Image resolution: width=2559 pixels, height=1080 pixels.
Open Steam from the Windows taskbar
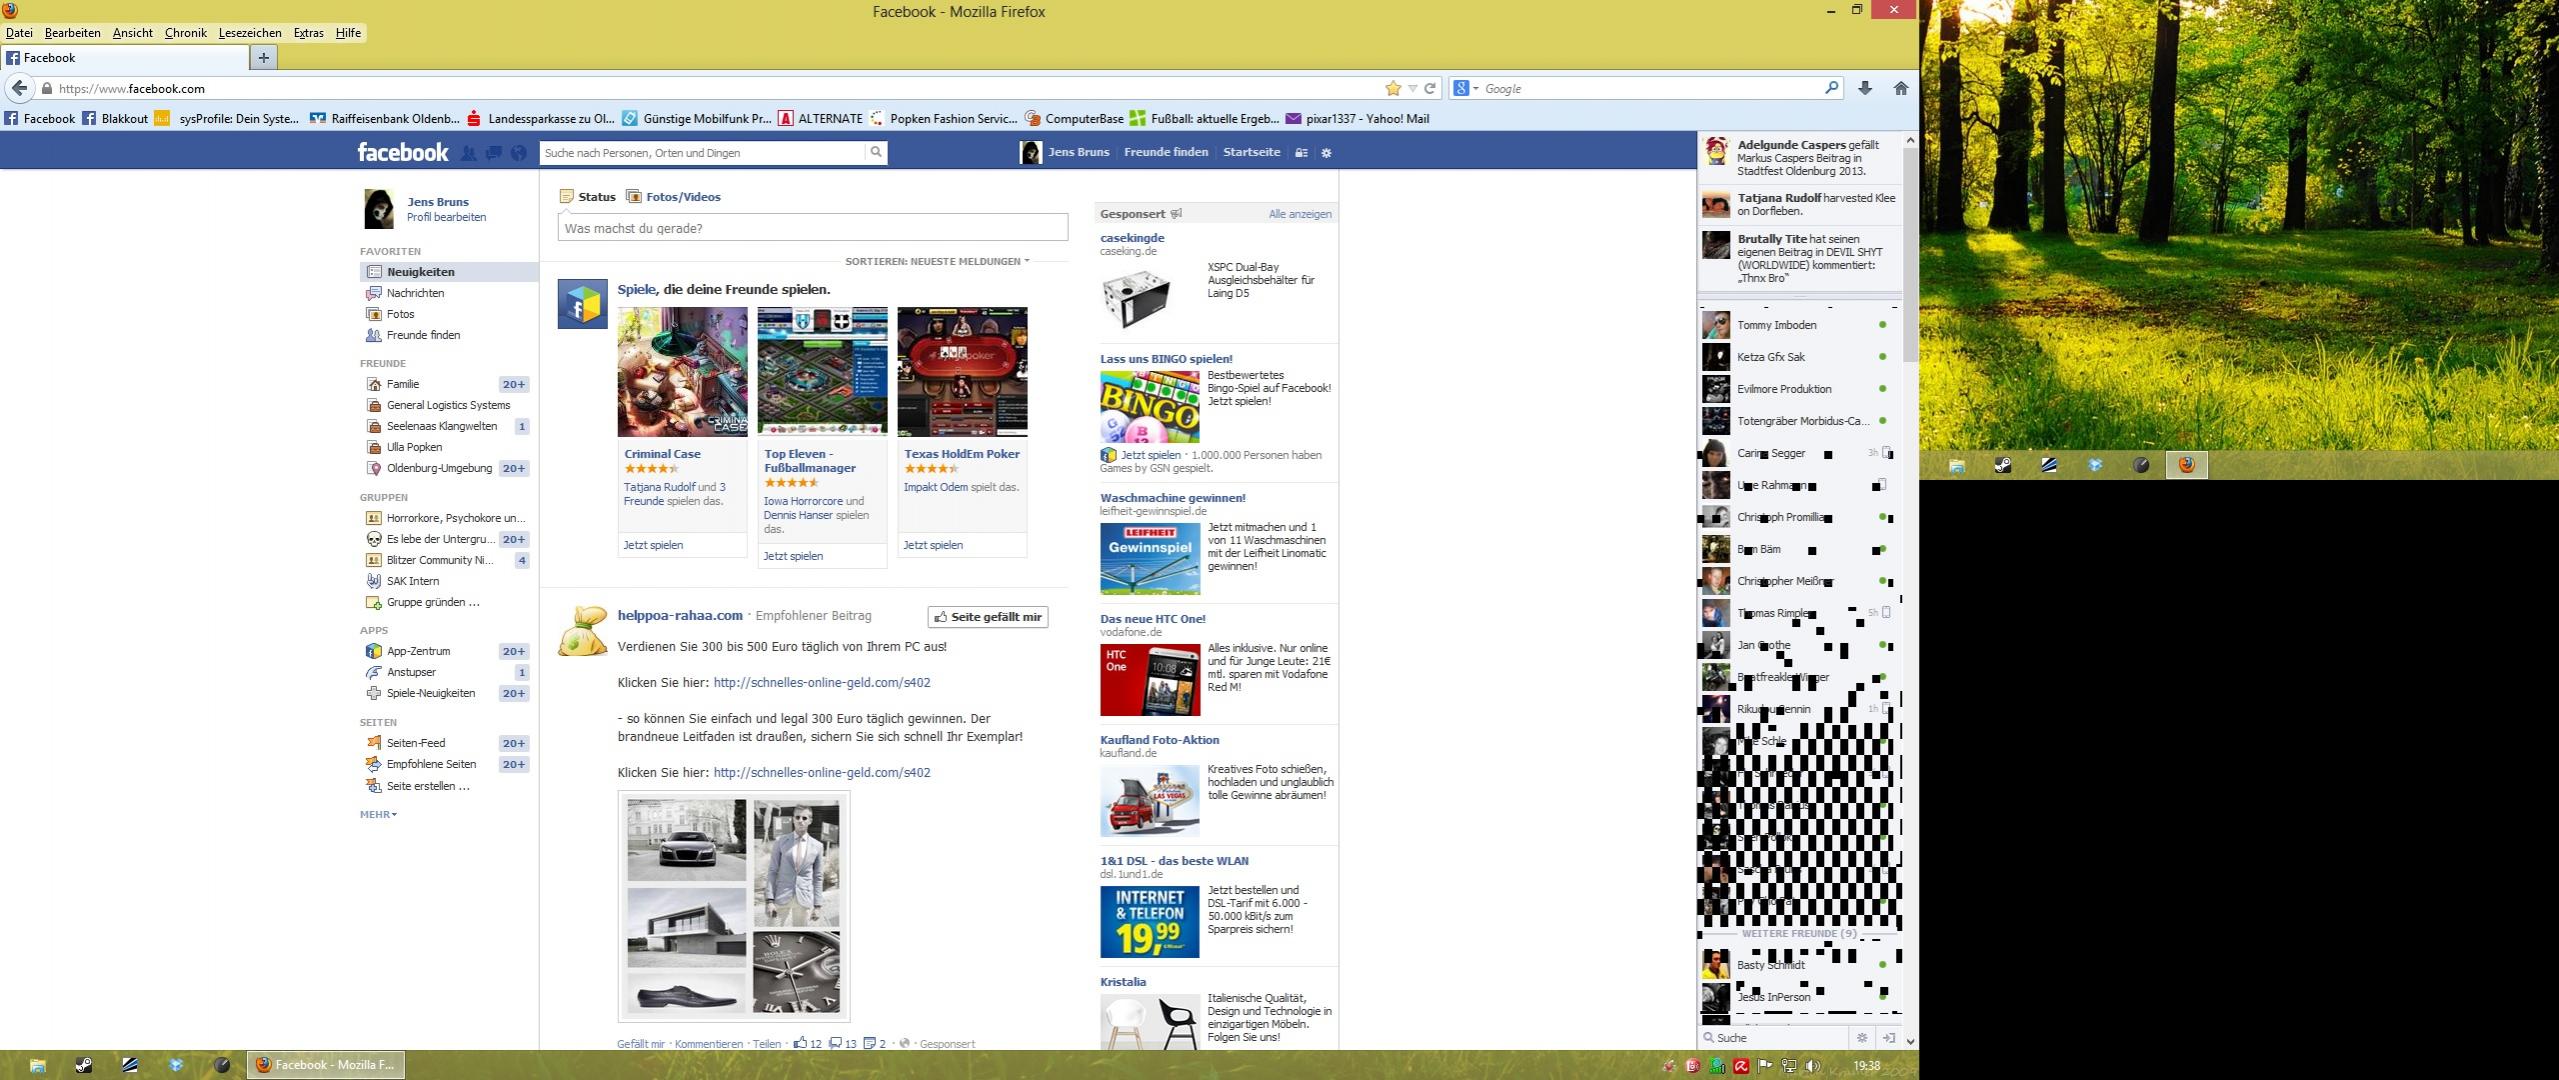(84, 1065)
